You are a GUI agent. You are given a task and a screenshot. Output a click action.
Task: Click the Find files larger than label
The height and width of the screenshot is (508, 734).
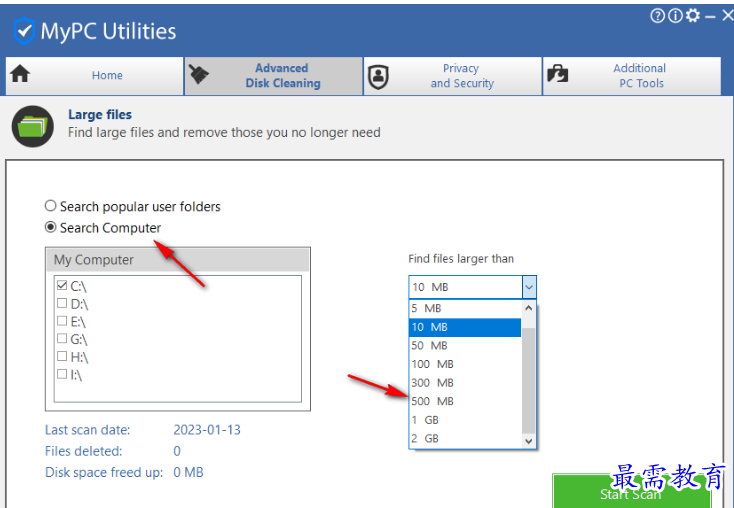pyautogui.click(x=461, y=258)
